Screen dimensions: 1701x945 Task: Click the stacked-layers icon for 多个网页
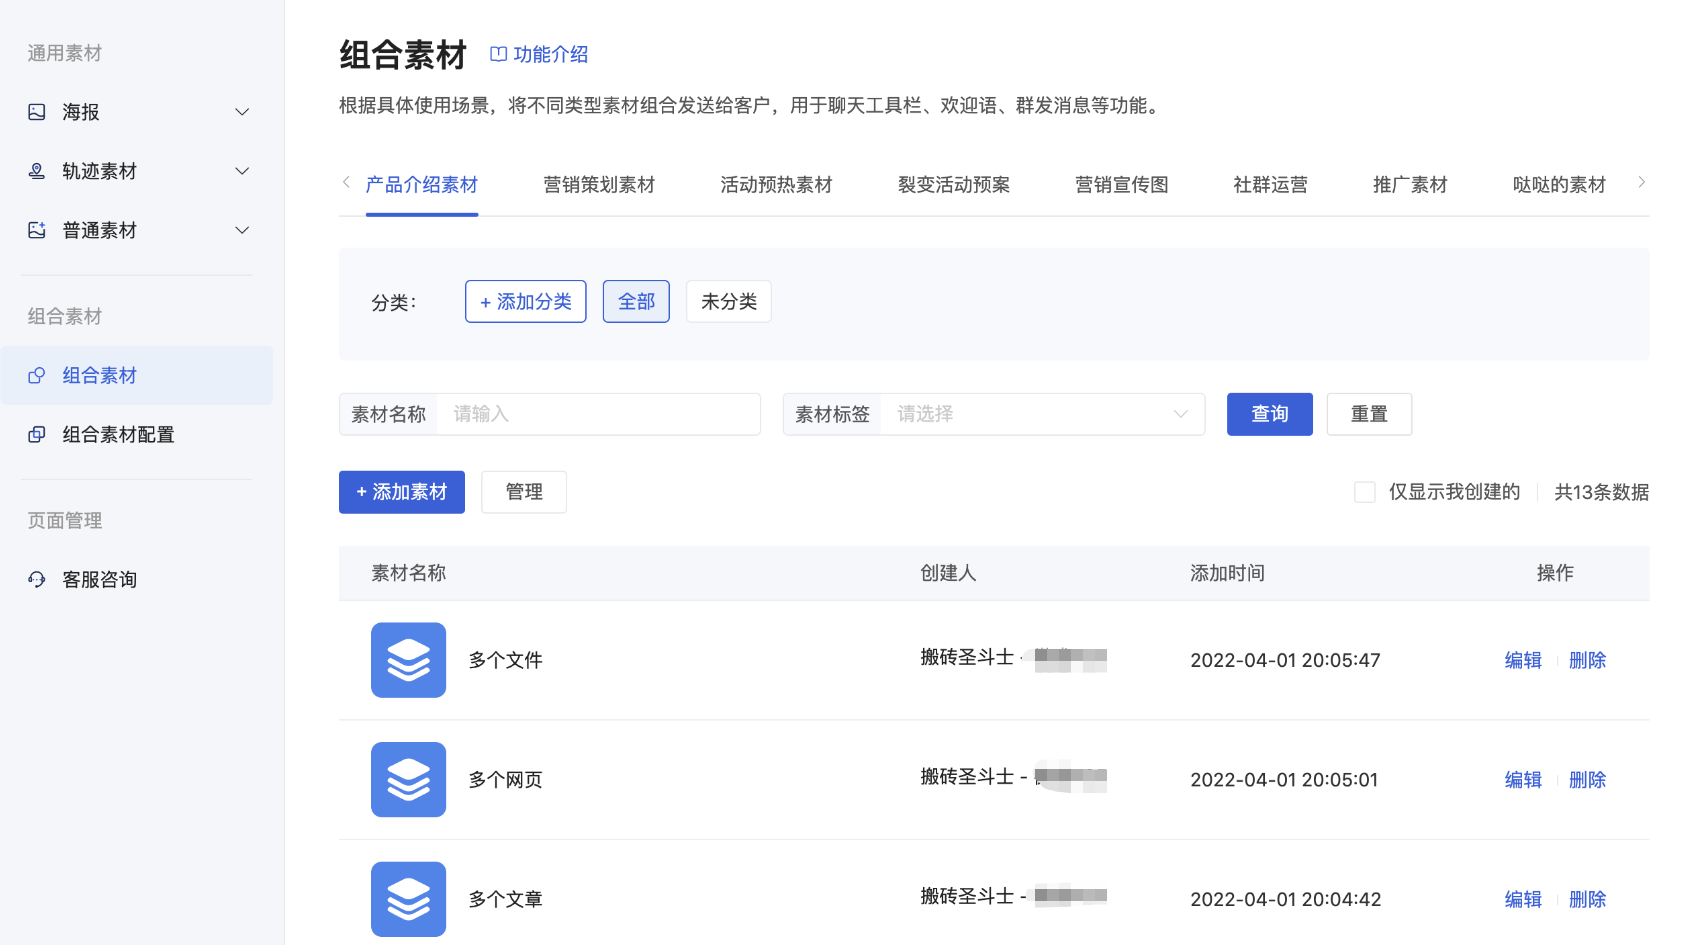408,779
